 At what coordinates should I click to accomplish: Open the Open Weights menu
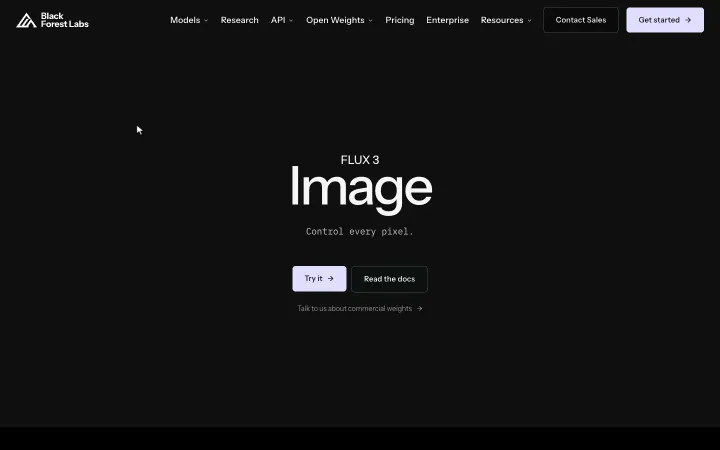point(335,20)
